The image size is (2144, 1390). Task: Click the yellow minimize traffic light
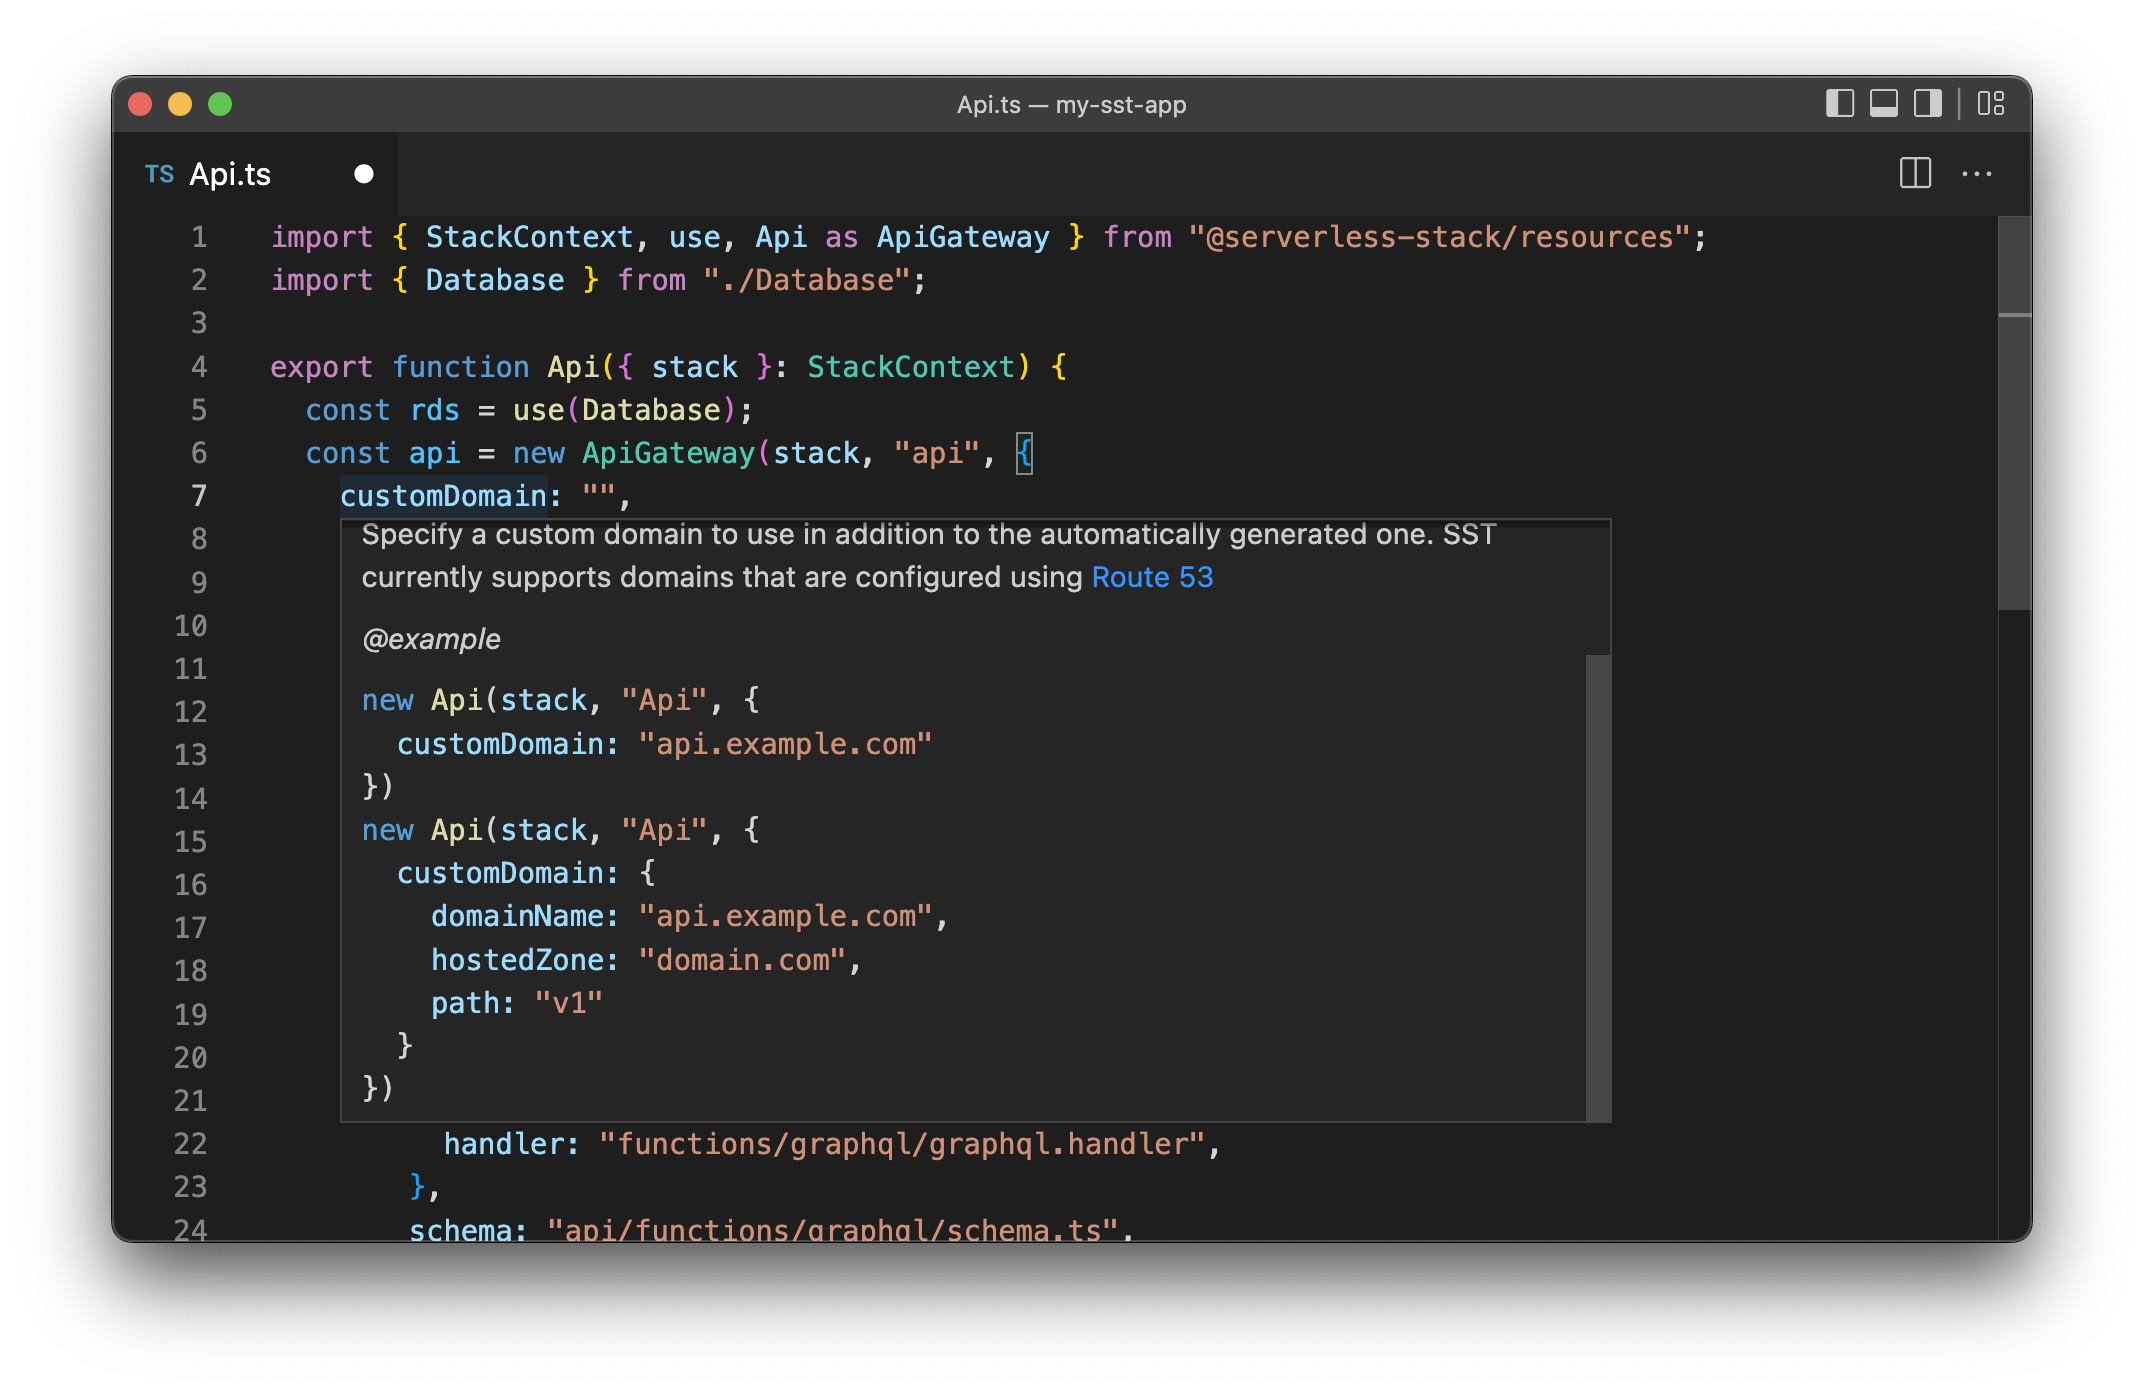(180, 103)
